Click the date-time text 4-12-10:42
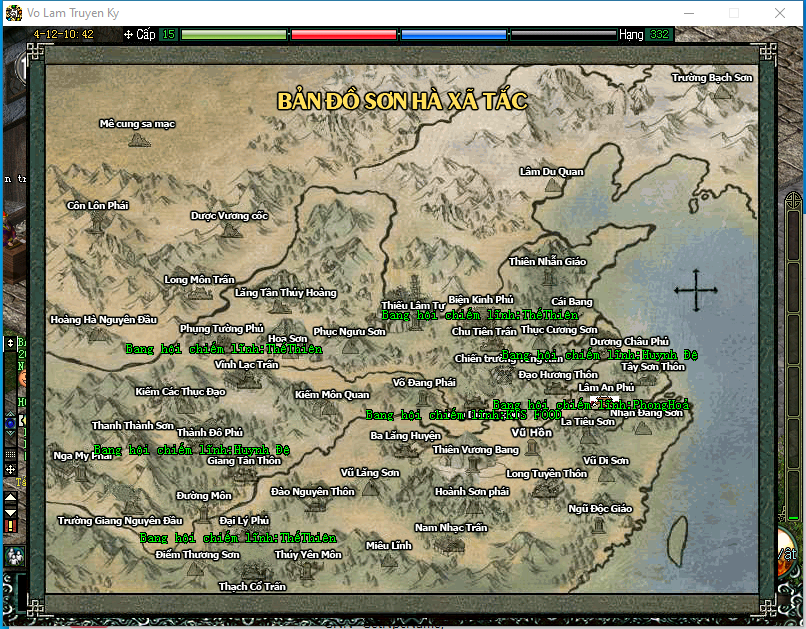Viewport: 806px width, 629px height. pyautogui.click(x=63, y=34)
